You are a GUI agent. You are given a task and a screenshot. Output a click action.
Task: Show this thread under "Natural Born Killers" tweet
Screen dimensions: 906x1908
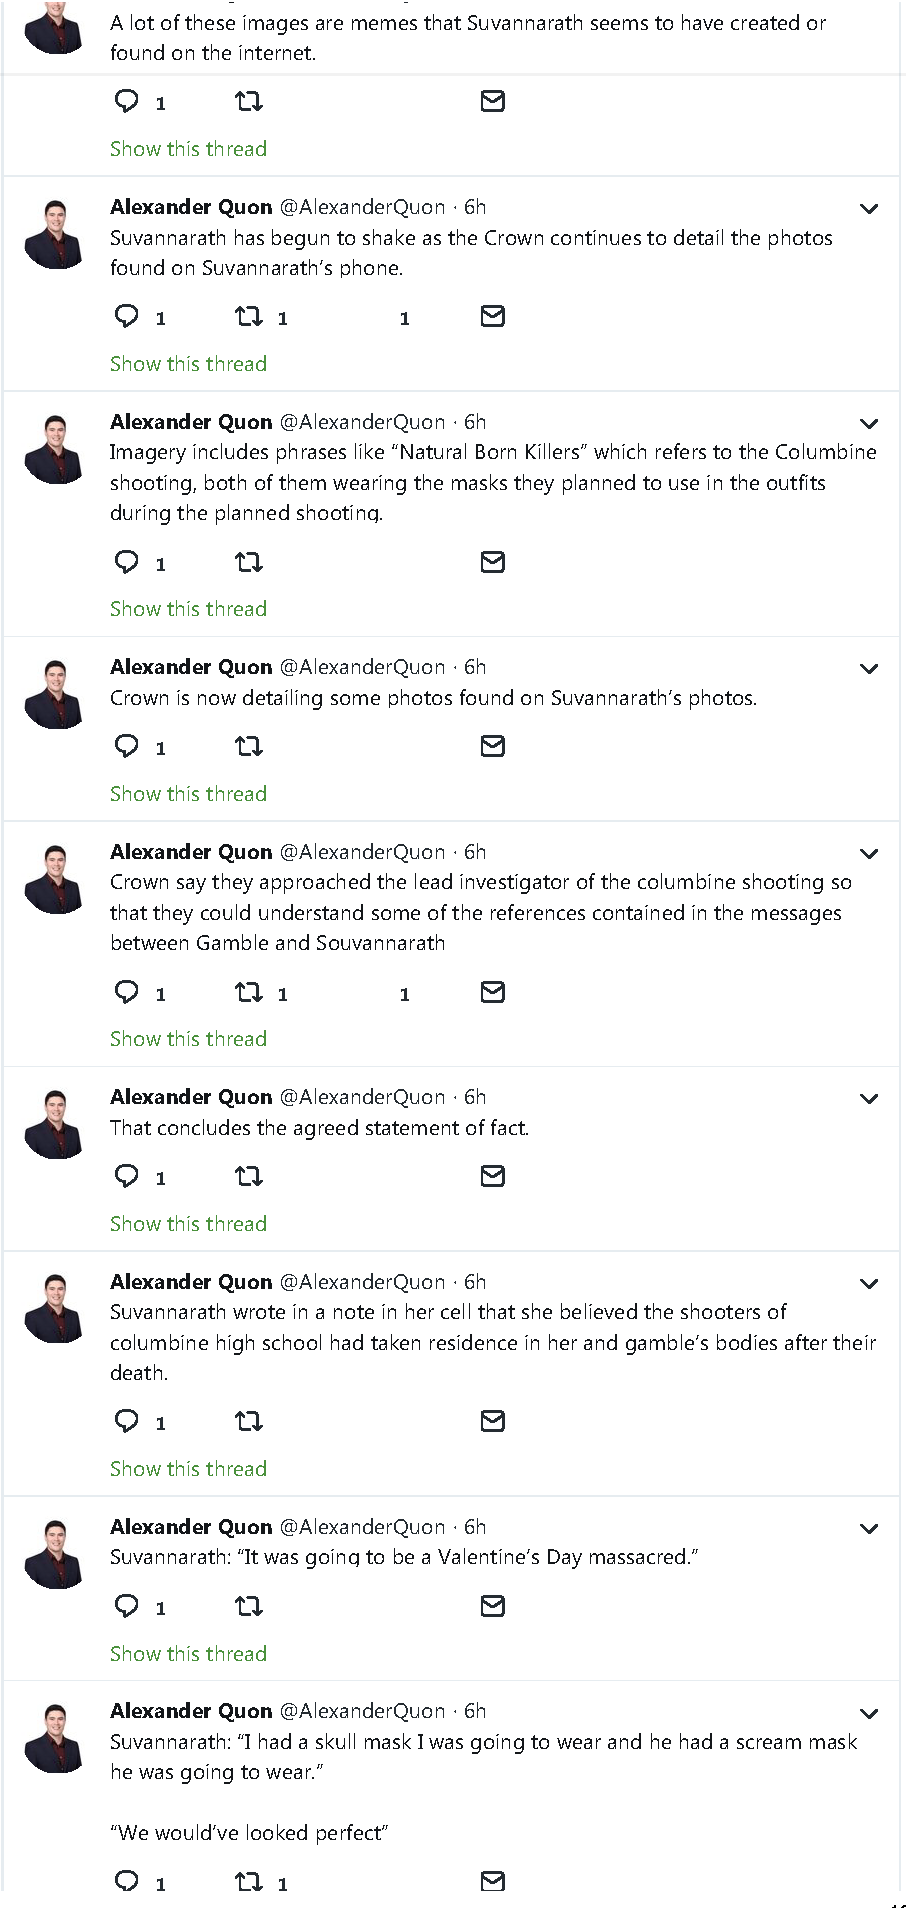click(x=188, y=609)
